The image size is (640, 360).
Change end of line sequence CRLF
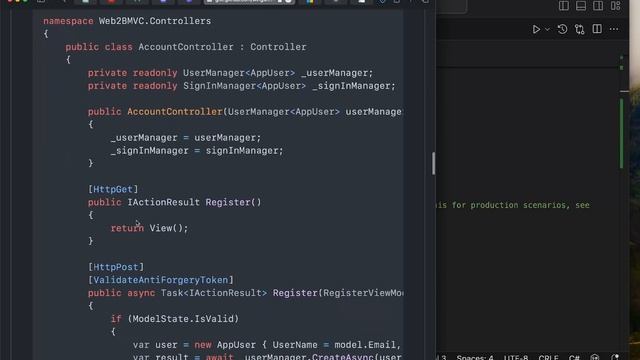548,358
